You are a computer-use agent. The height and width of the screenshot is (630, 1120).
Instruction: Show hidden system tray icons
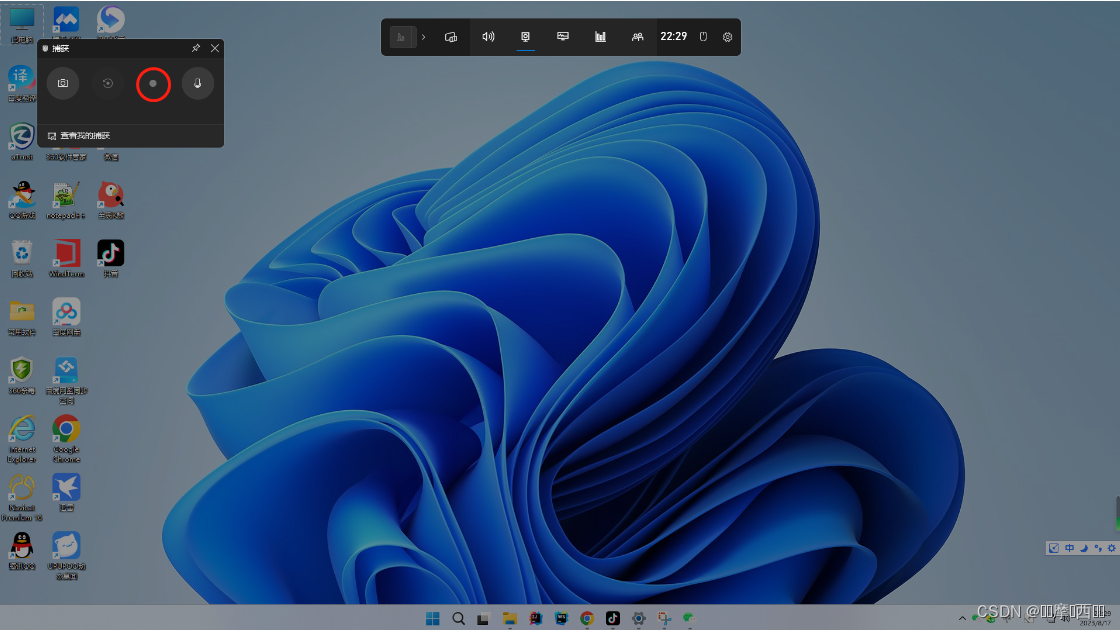[x=962, y=619]
